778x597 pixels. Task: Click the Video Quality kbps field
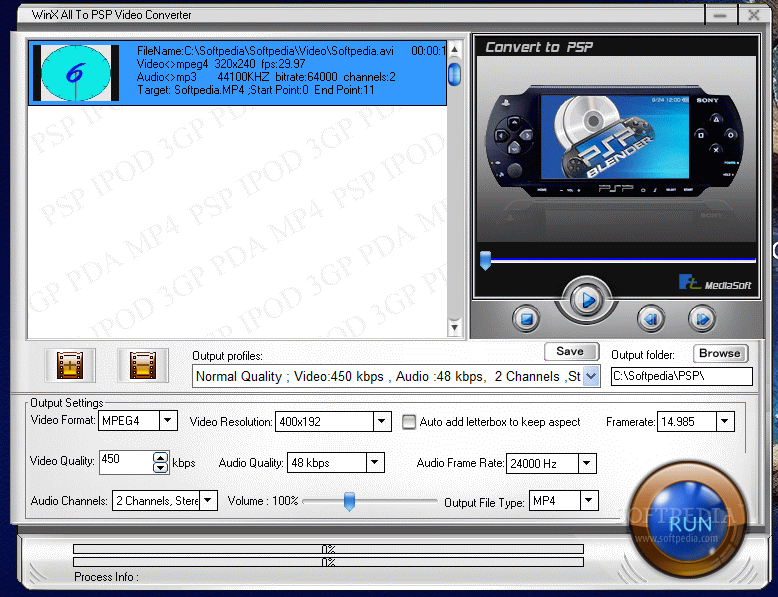[x=127, y=462]
